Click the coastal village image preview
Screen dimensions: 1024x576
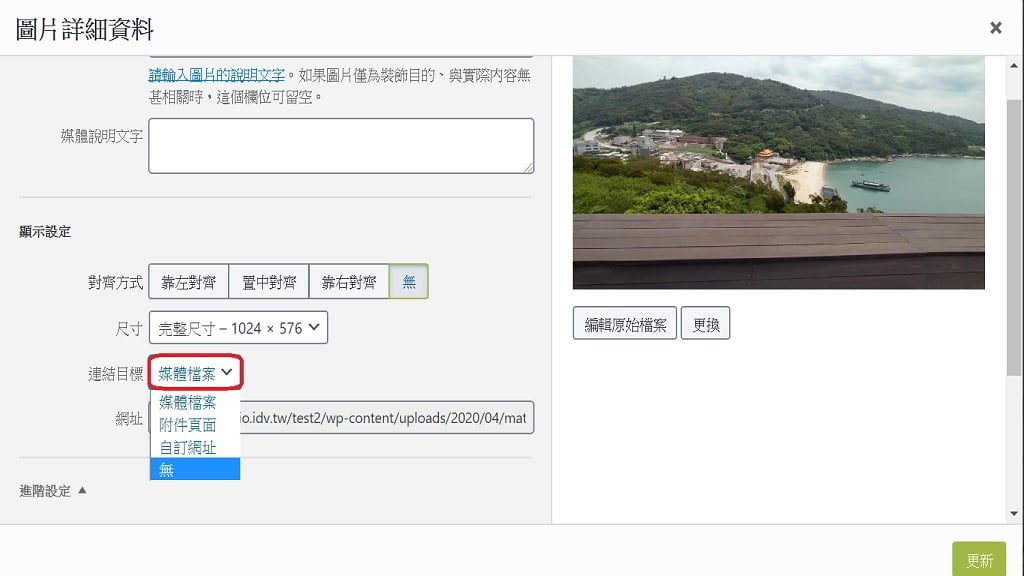778,172
